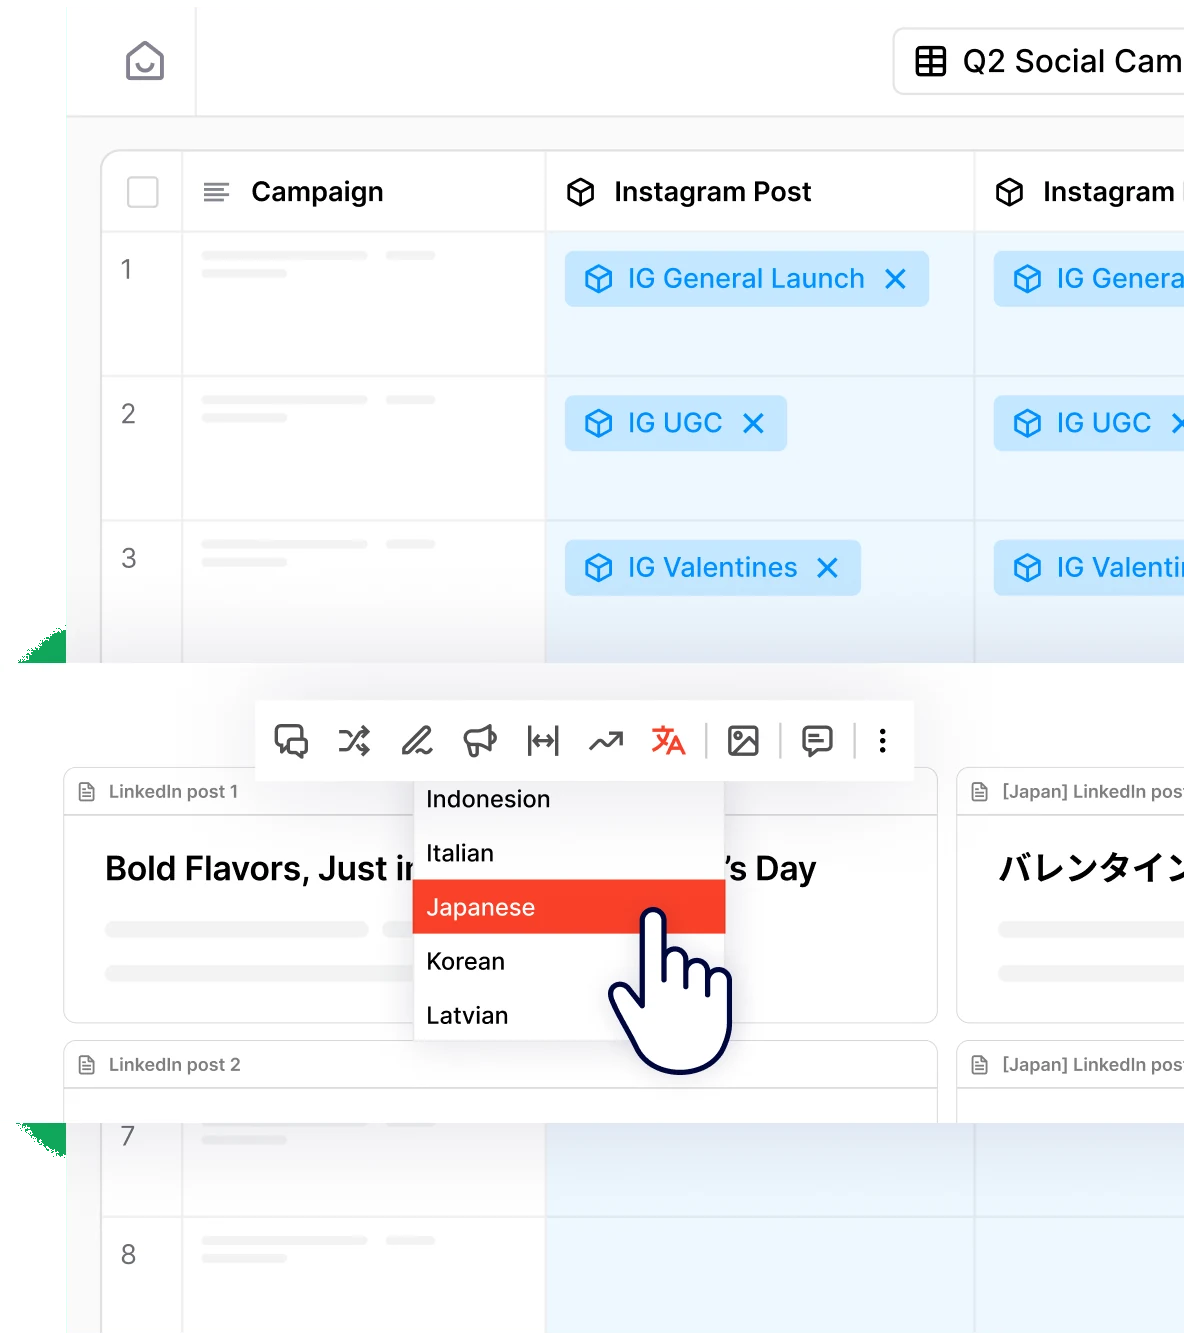Open the LinkedIn post 1 card title

[x=173, y=792]
